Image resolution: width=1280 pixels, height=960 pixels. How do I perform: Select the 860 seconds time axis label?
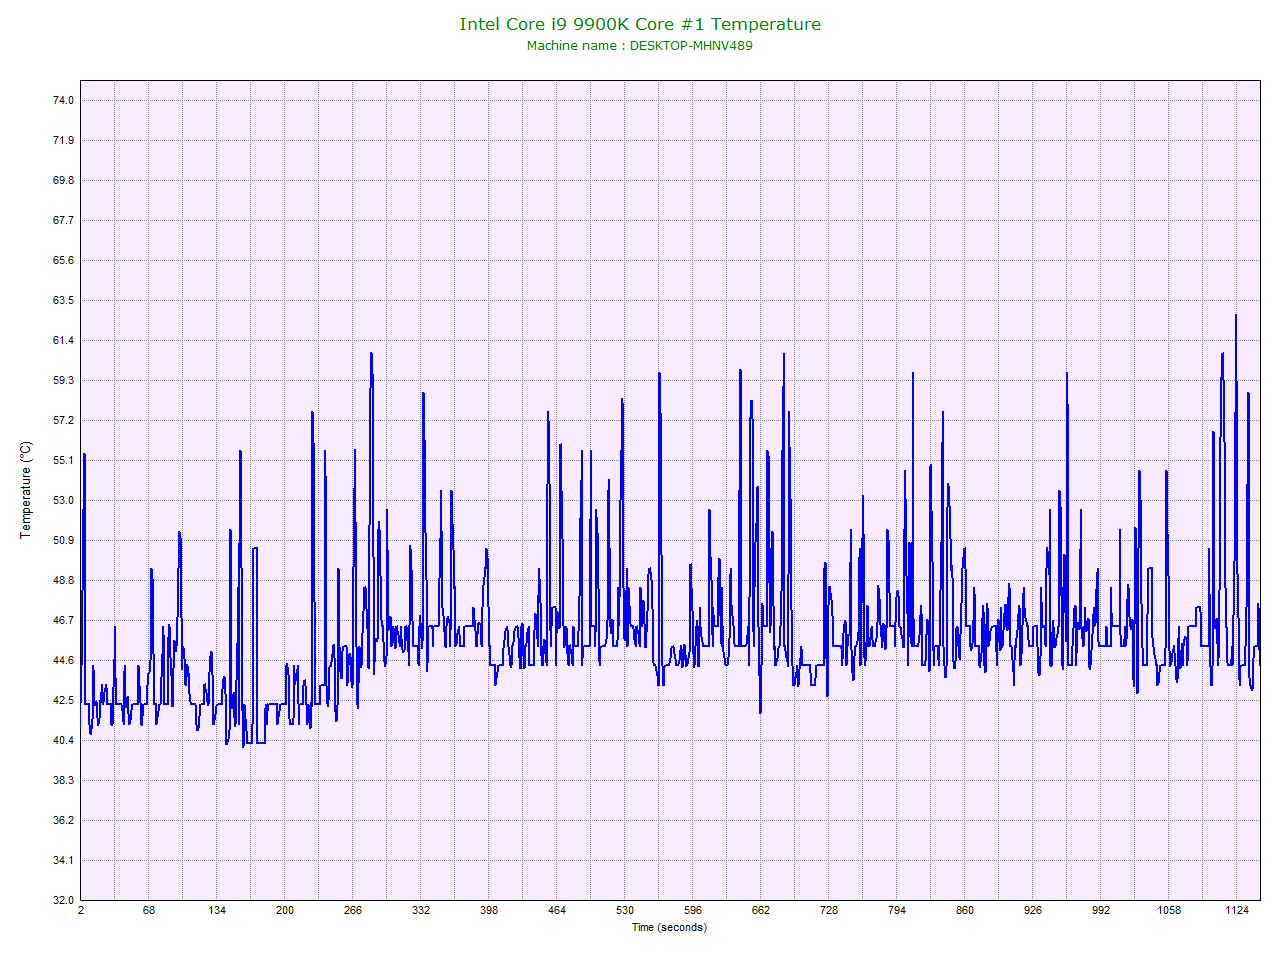(x=965, y=910)
